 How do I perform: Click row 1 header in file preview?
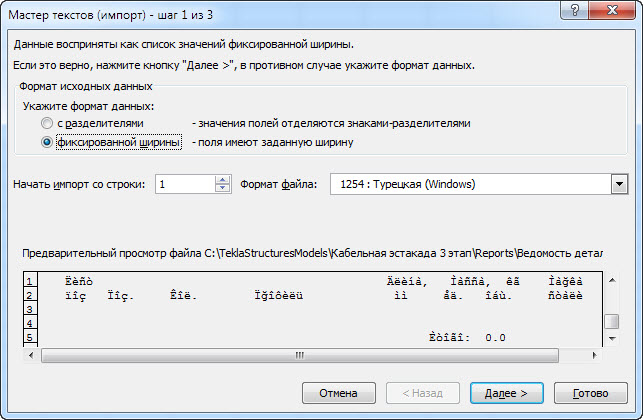tap(30, 281)
